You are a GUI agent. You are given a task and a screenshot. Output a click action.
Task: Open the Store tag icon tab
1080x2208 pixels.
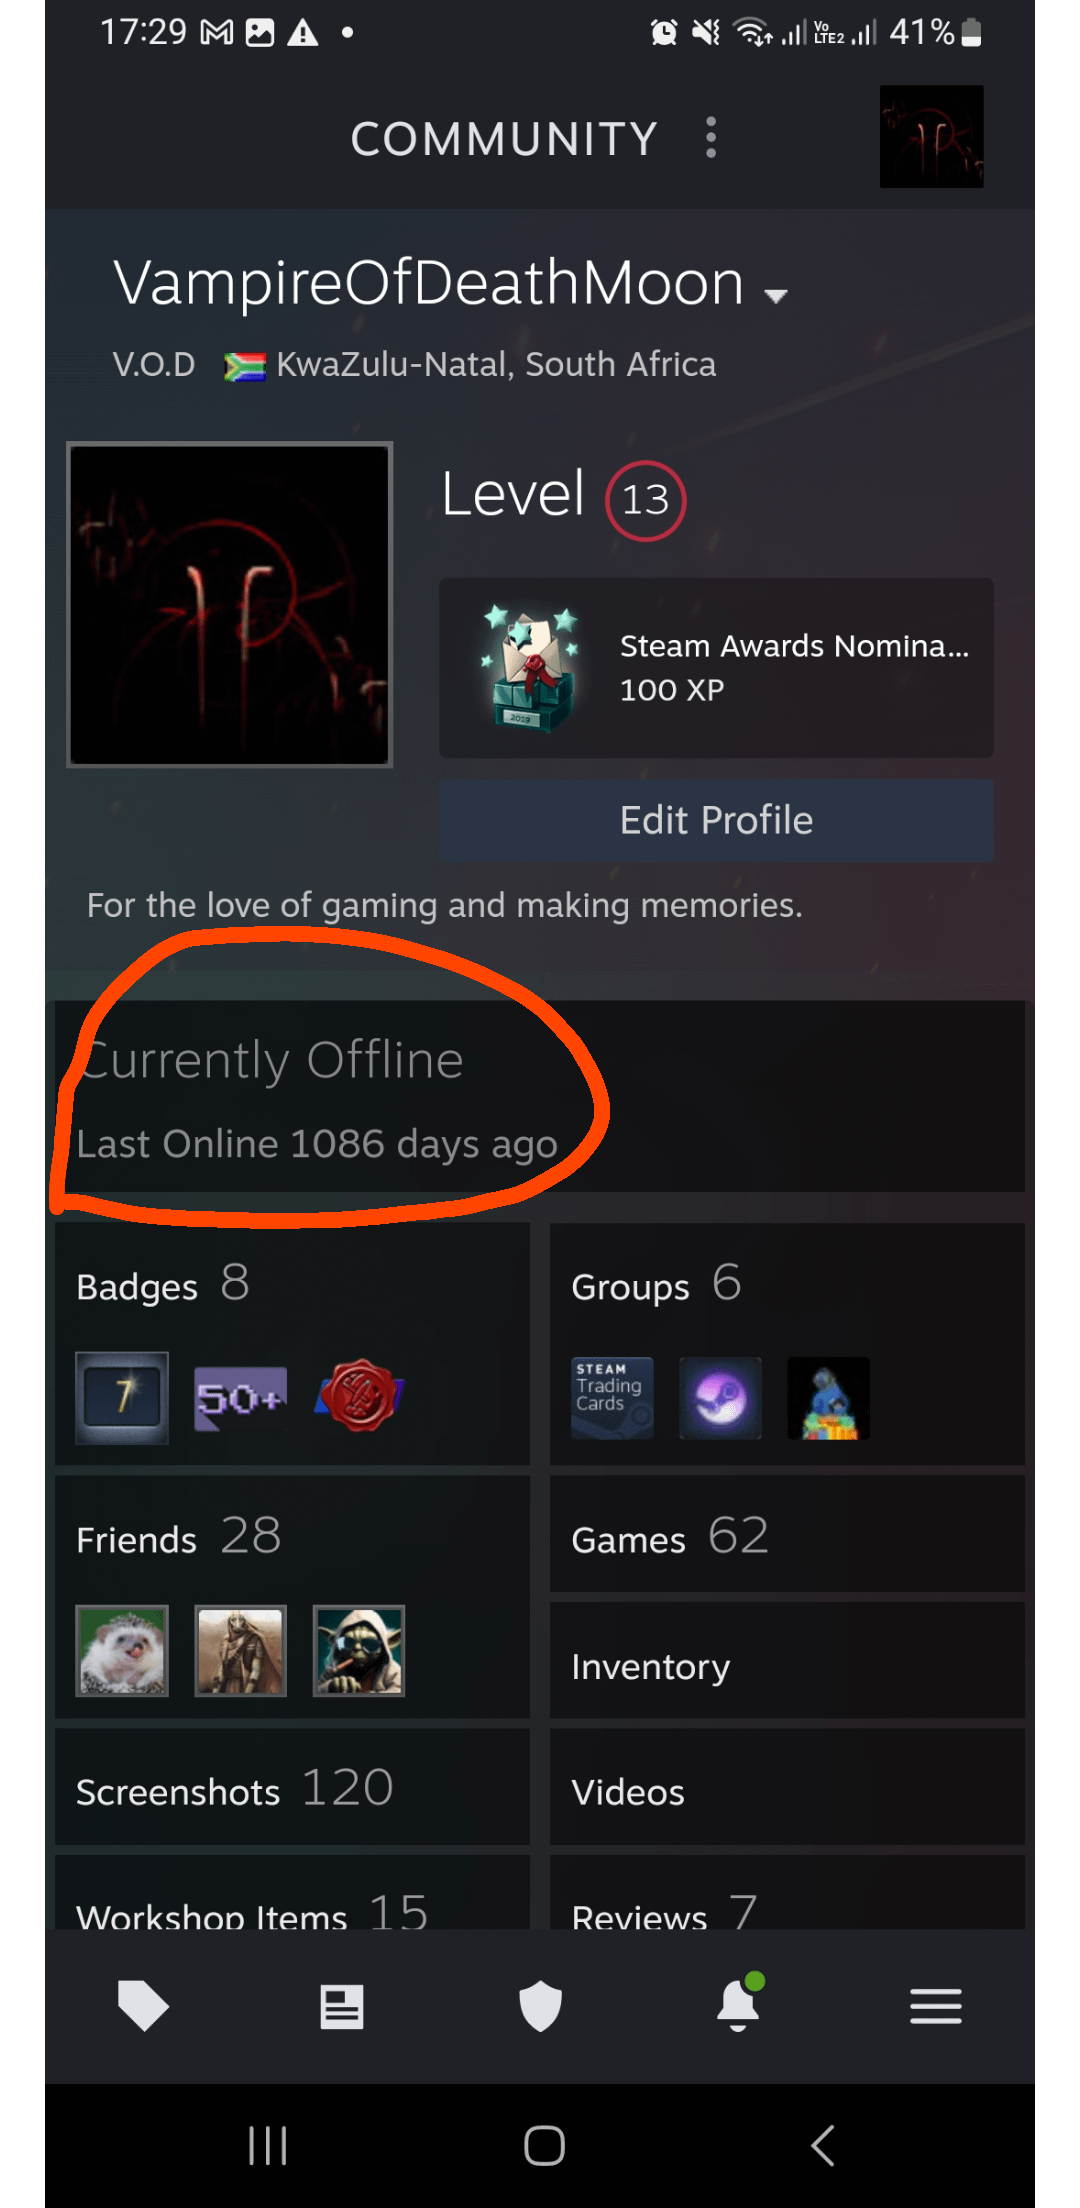point(143,2005)
